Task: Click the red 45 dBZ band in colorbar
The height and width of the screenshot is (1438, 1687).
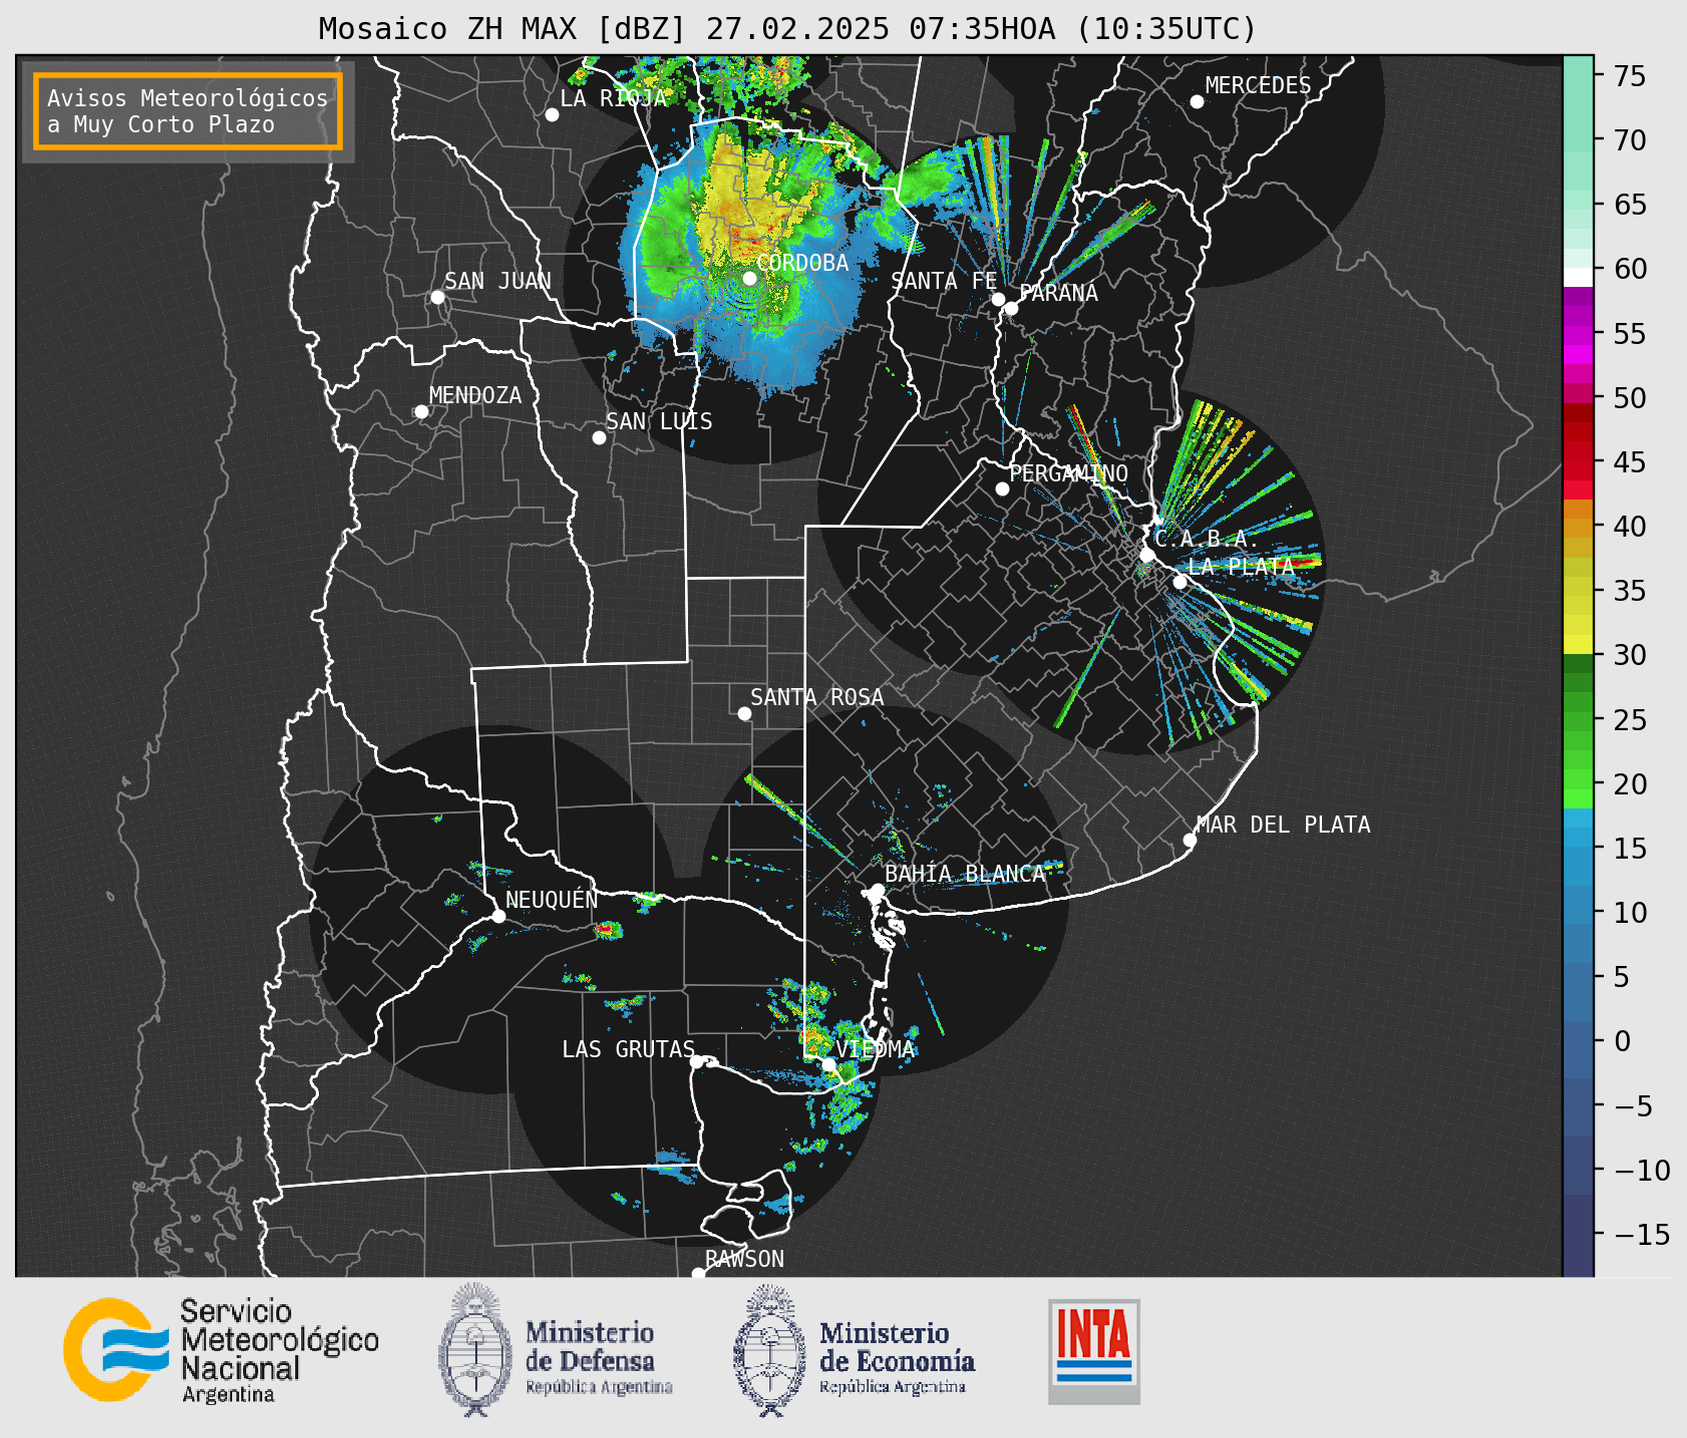Action: click(1578, 462)
